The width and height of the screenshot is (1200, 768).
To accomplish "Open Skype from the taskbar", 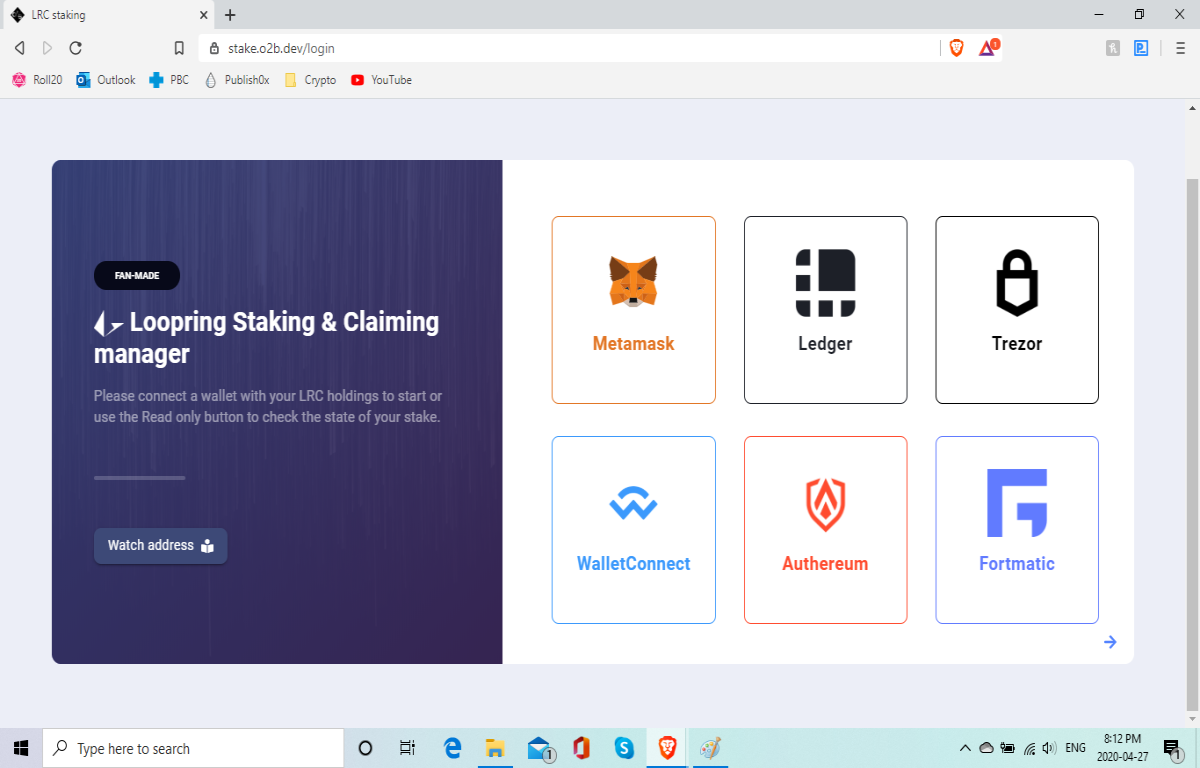I will pyautogui.click(x=624, y=748).
